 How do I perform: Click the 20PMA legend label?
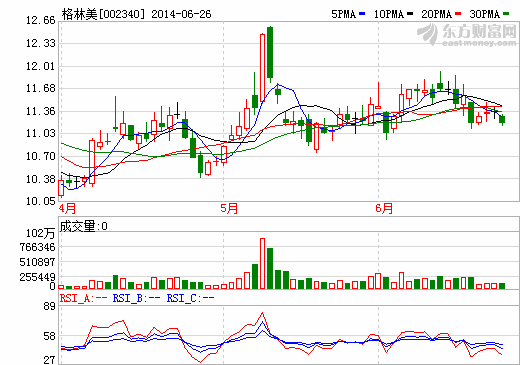436,14
